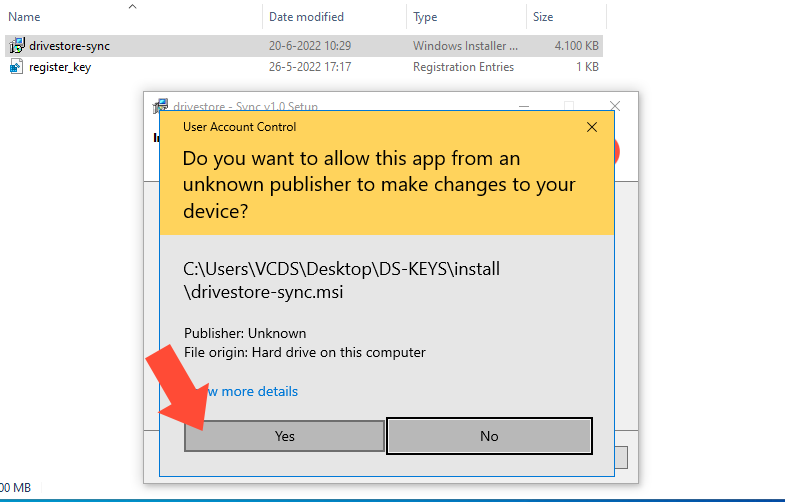Viewport: 785px width, 502px height.
Task: Sort files by the Name column
Action: tap(25, 17)
